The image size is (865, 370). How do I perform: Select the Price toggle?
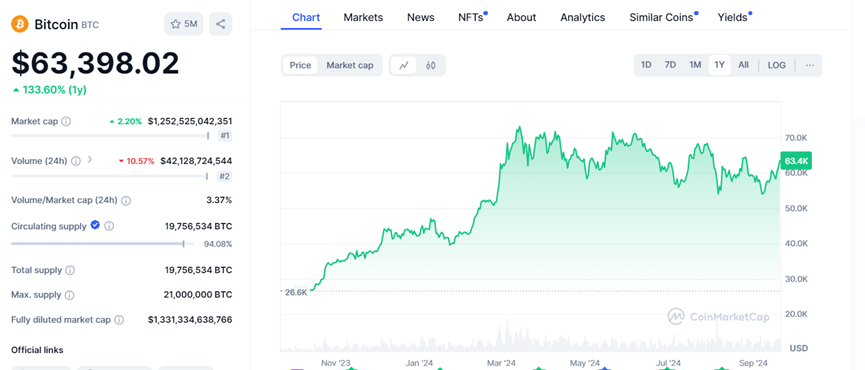(301, 65)
